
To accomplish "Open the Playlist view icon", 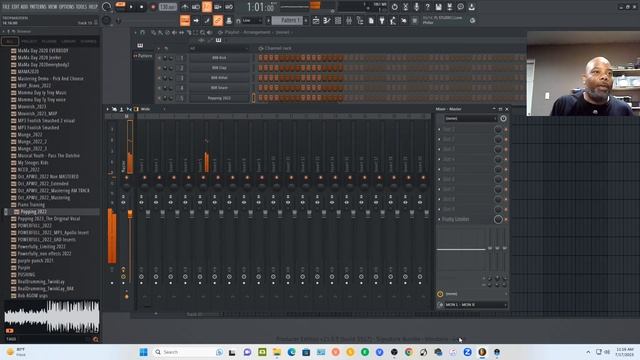I will (316, 20).
